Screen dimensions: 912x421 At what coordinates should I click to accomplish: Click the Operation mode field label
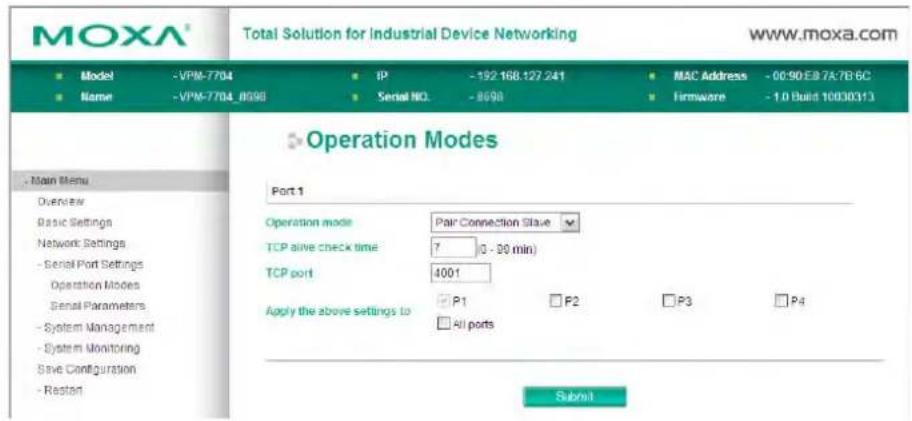[309, 223]
